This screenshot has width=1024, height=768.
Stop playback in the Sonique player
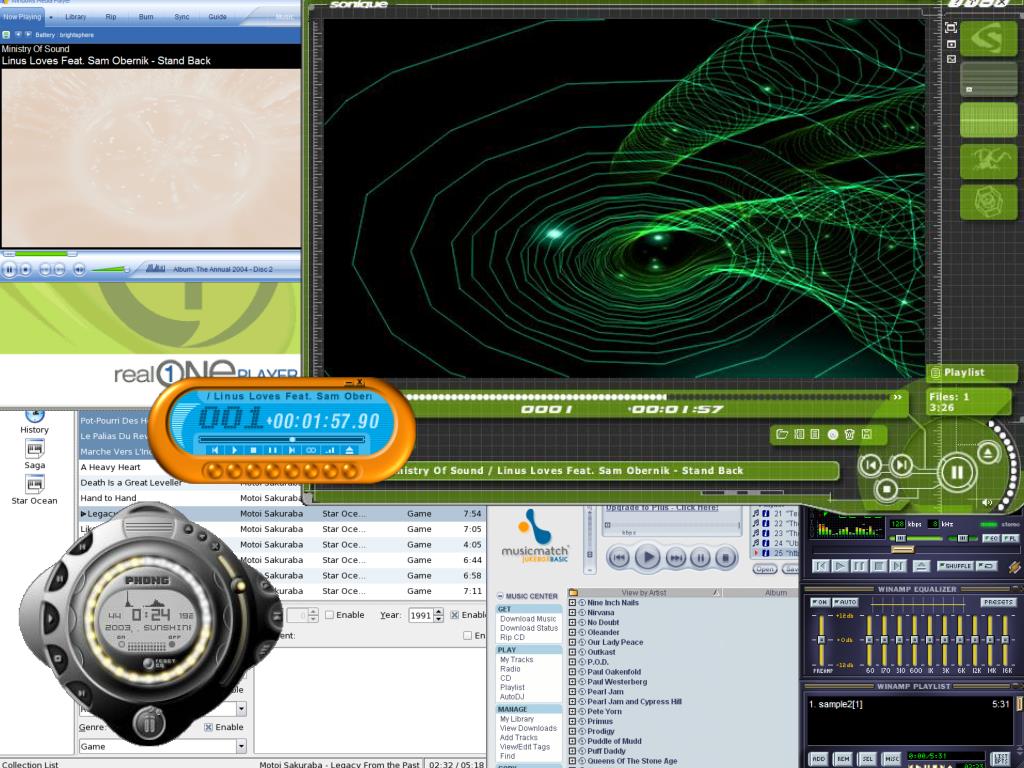[886, 488]
